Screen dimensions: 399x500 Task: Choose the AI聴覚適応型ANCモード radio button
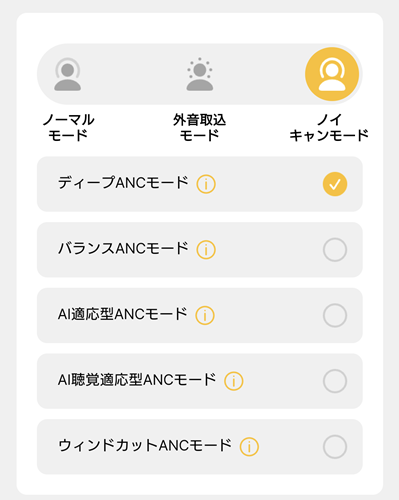(335, 381)
